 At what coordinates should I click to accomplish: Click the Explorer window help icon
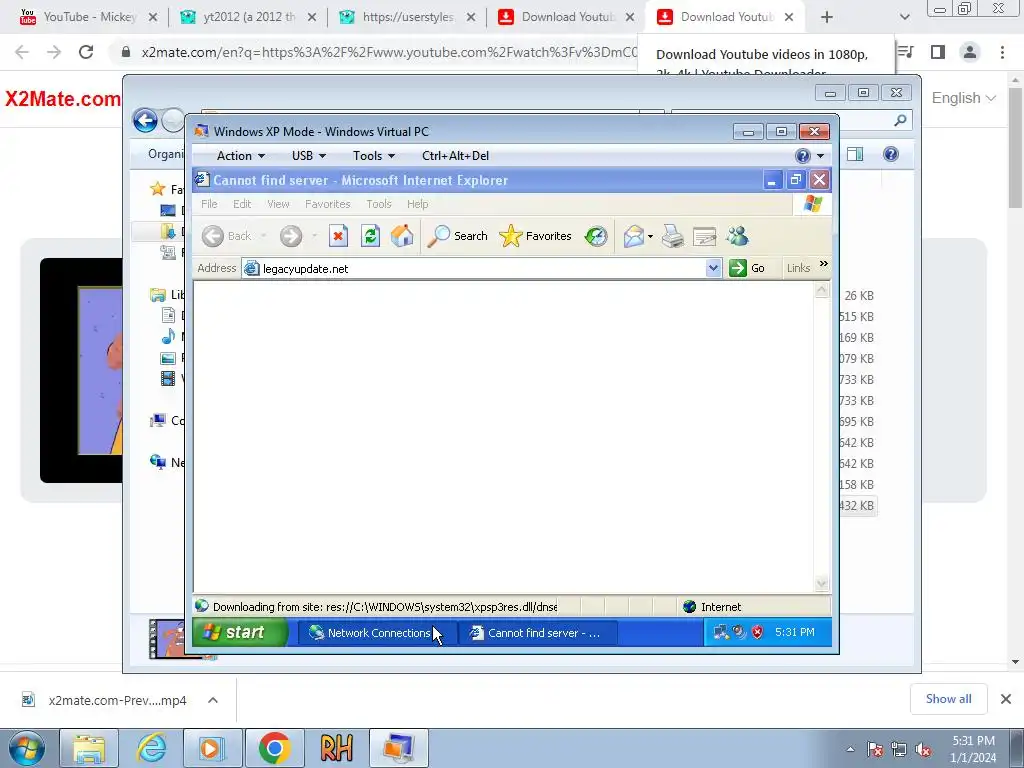click(x=891, y=154)
